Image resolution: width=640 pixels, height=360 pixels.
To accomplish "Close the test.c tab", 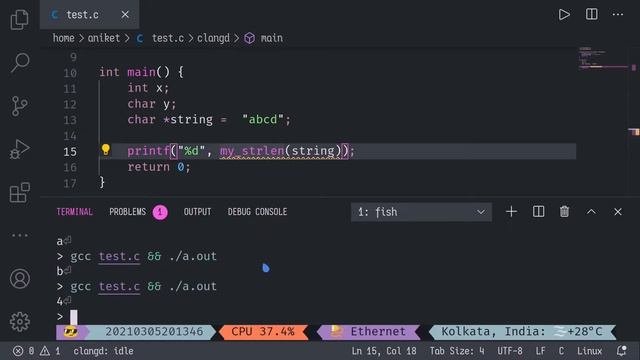I will (125, 15).
